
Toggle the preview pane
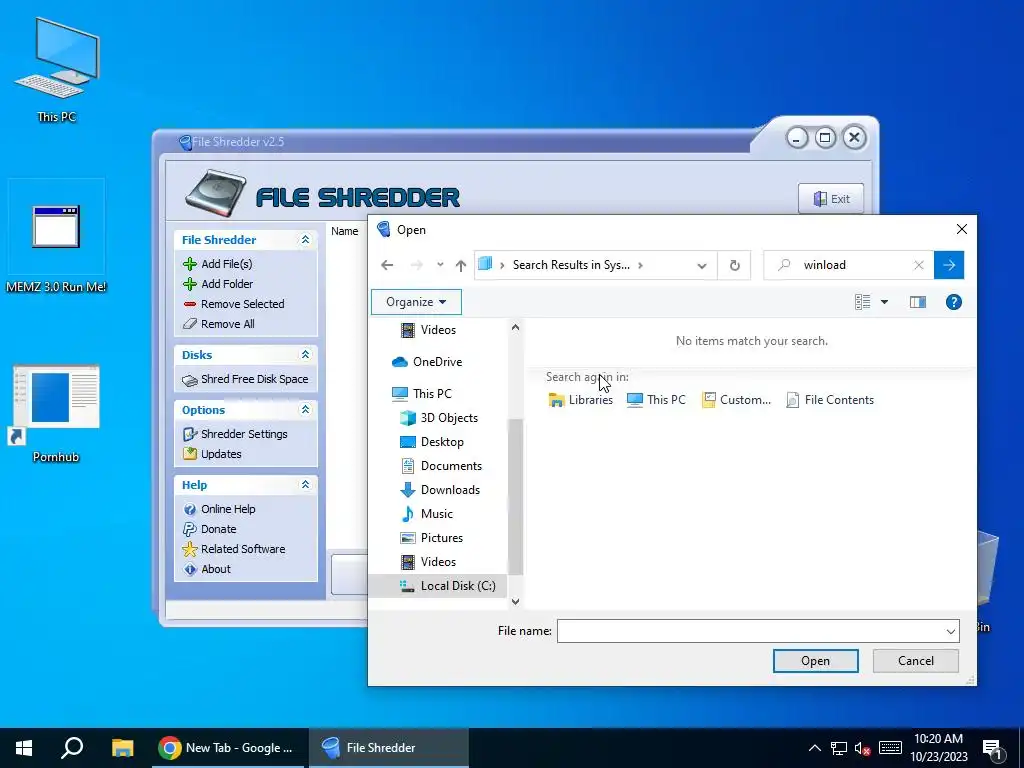pos(918,302)
